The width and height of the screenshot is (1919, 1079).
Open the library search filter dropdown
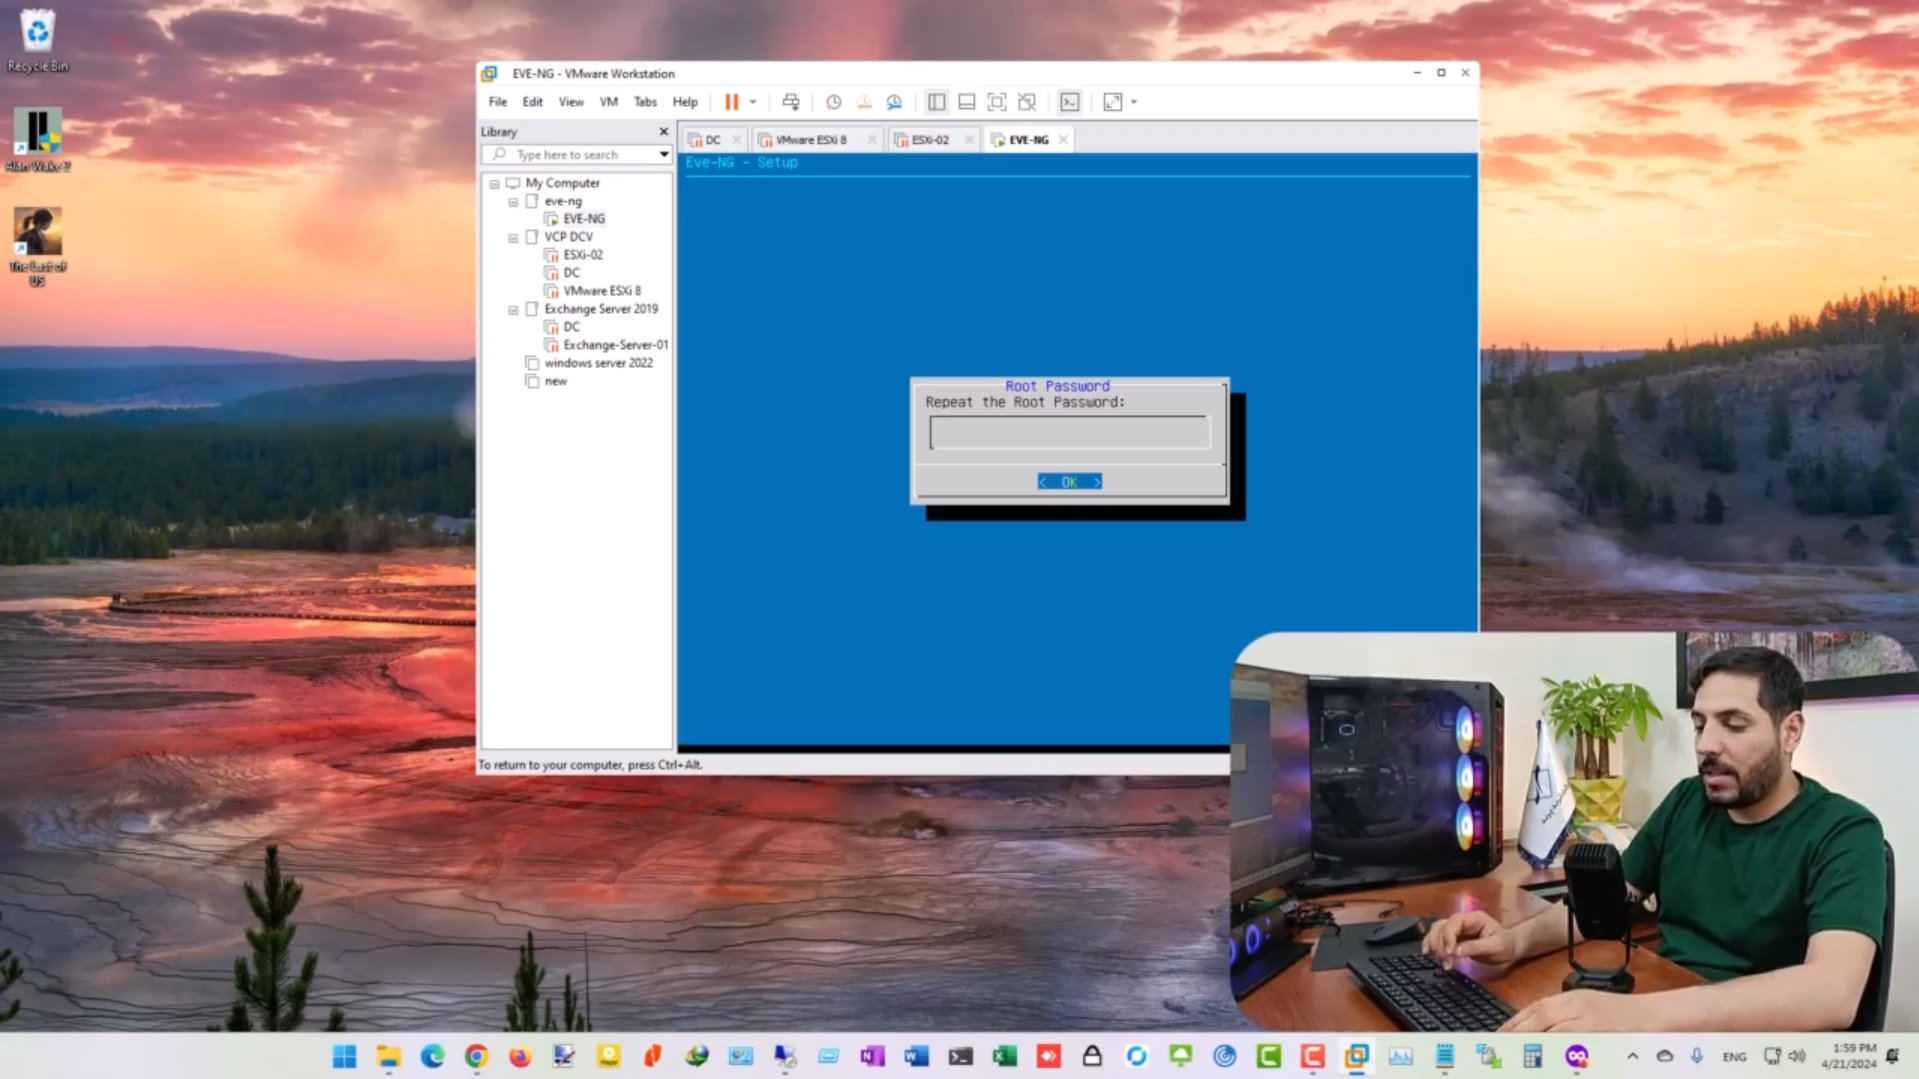(664, 155)
